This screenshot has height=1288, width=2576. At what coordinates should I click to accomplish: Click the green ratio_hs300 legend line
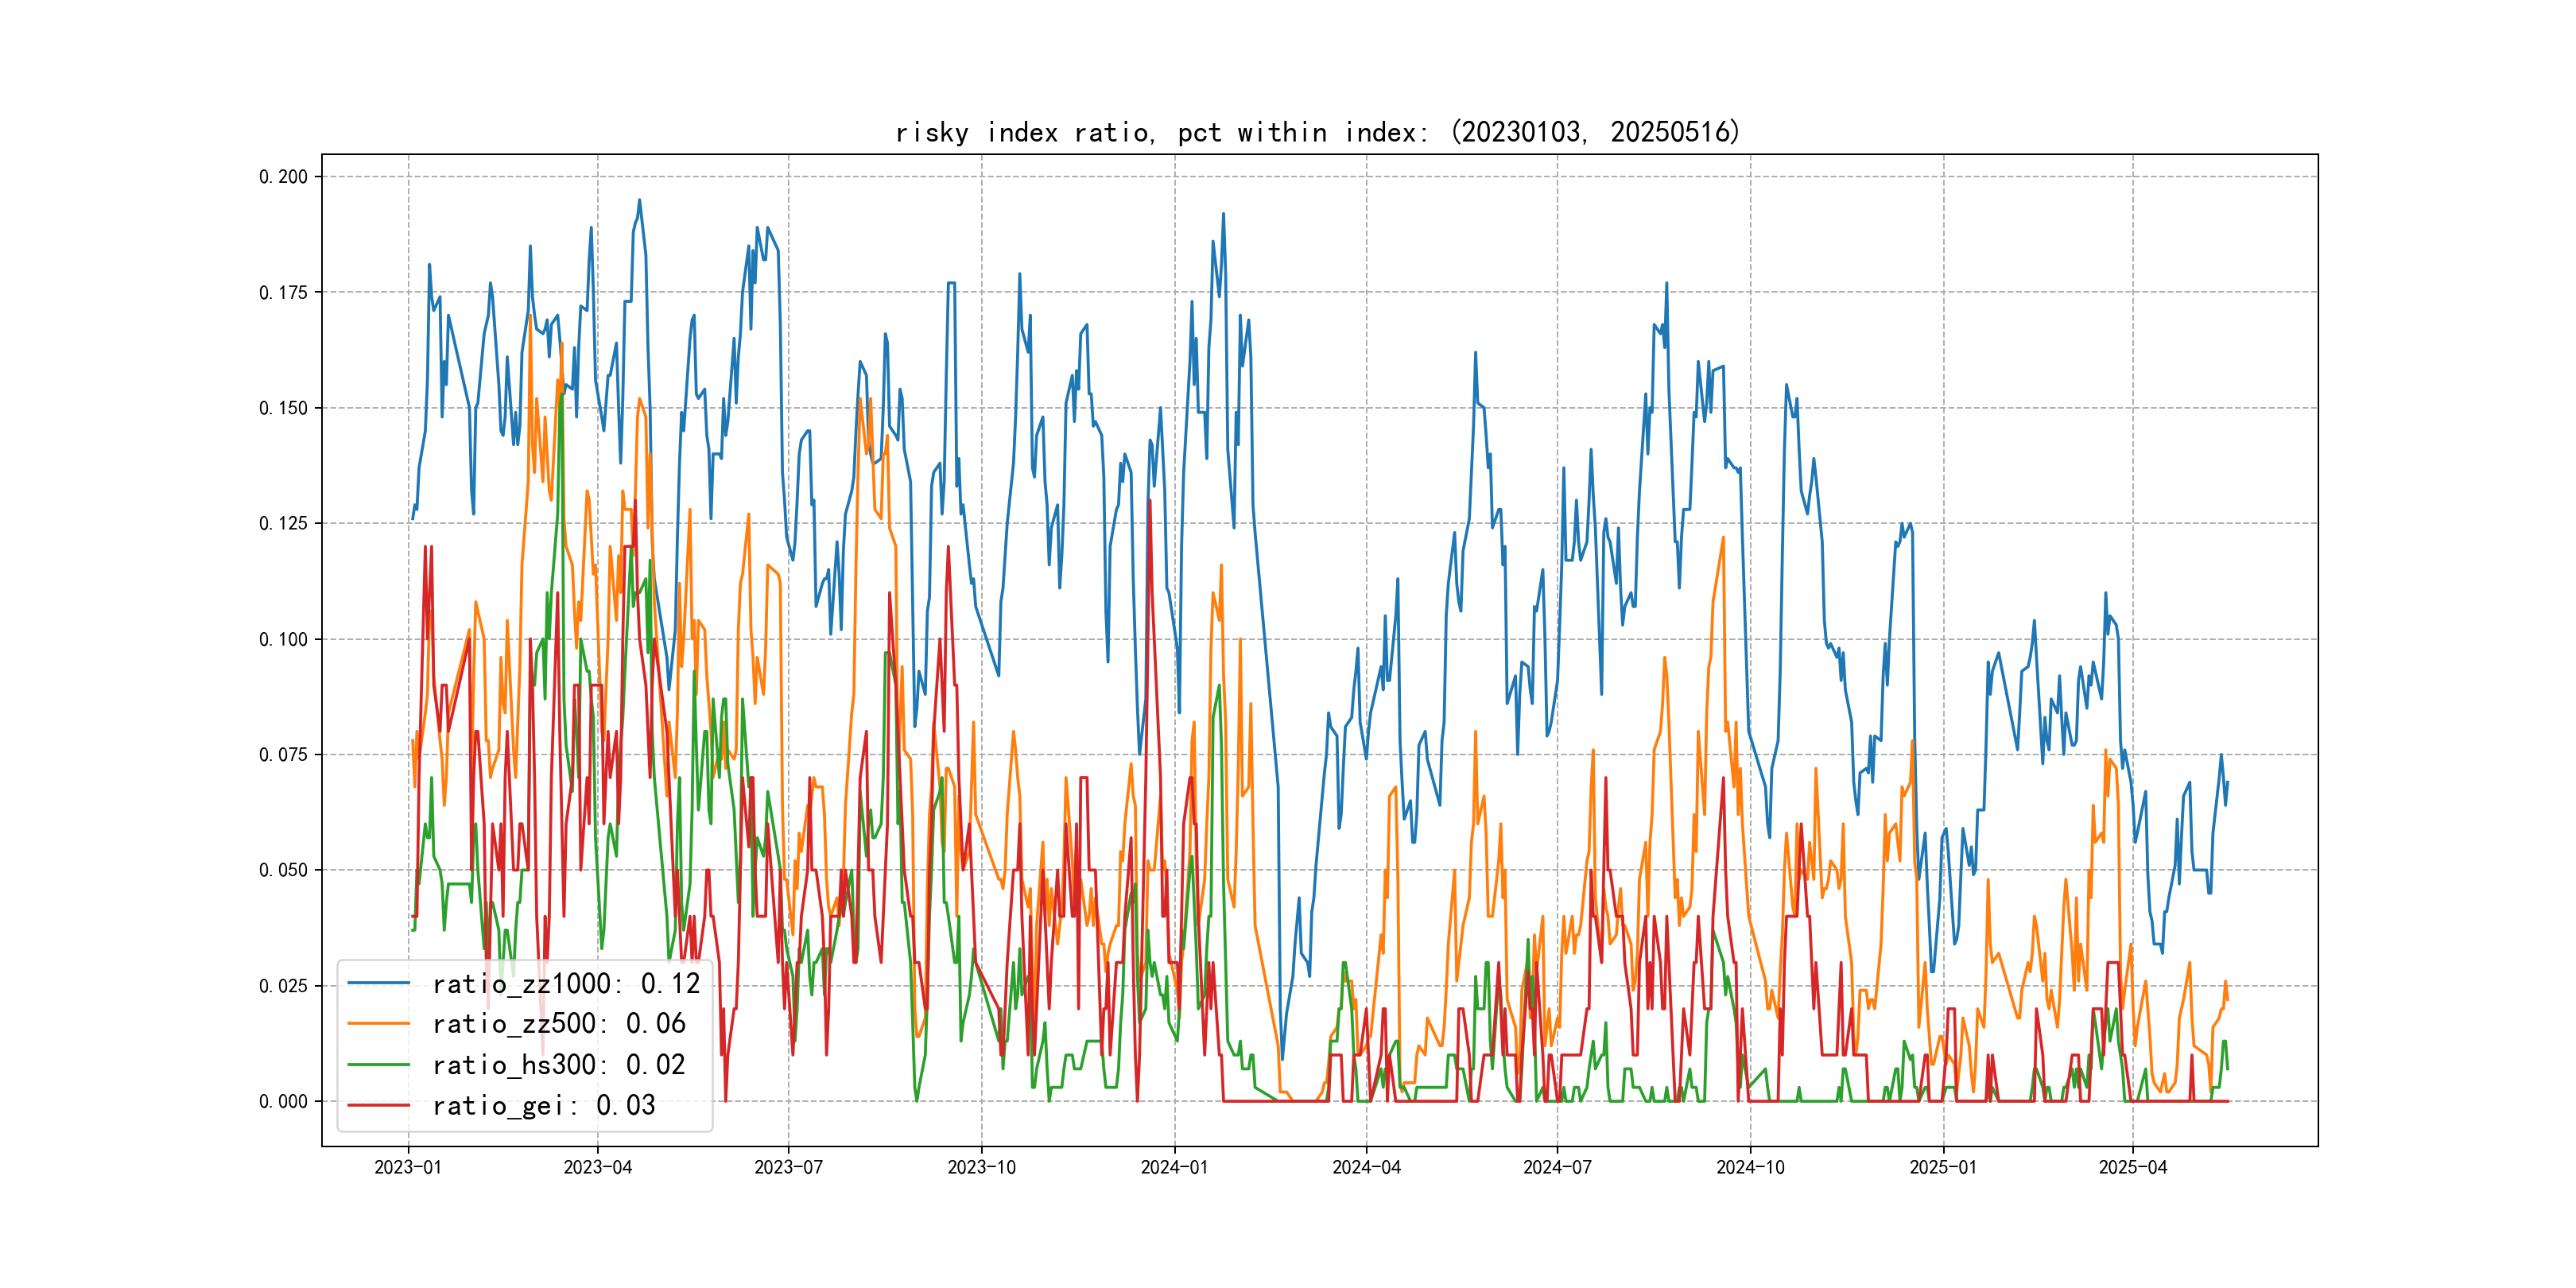(378, 1065)
